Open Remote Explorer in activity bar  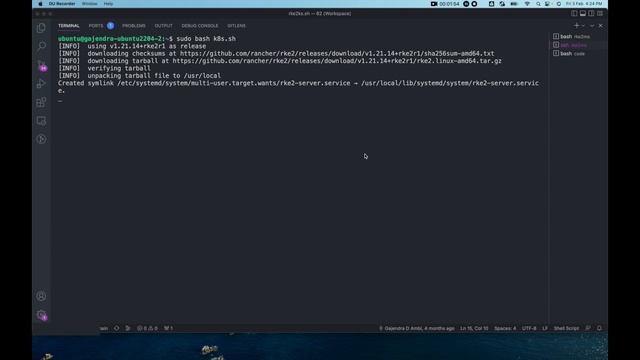tap(41, 121)
